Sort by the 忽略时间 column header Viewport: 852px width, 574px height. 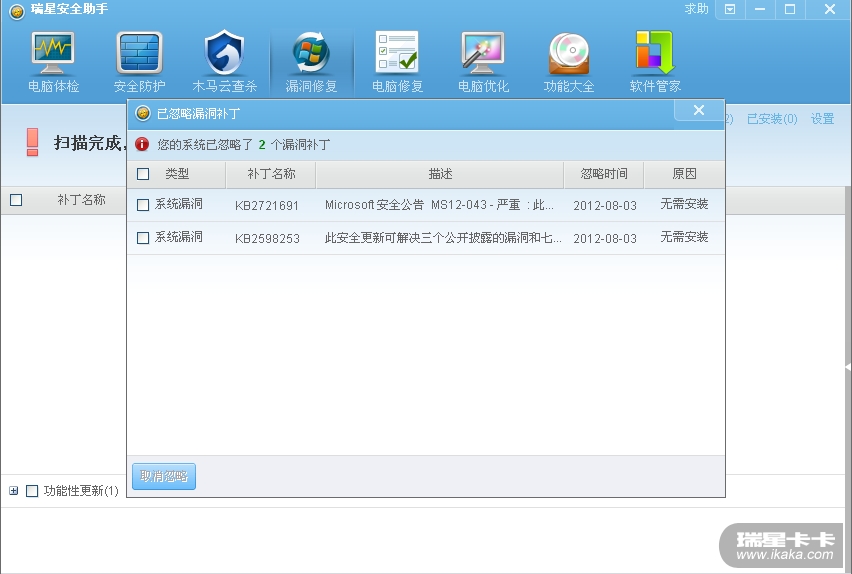604,174
